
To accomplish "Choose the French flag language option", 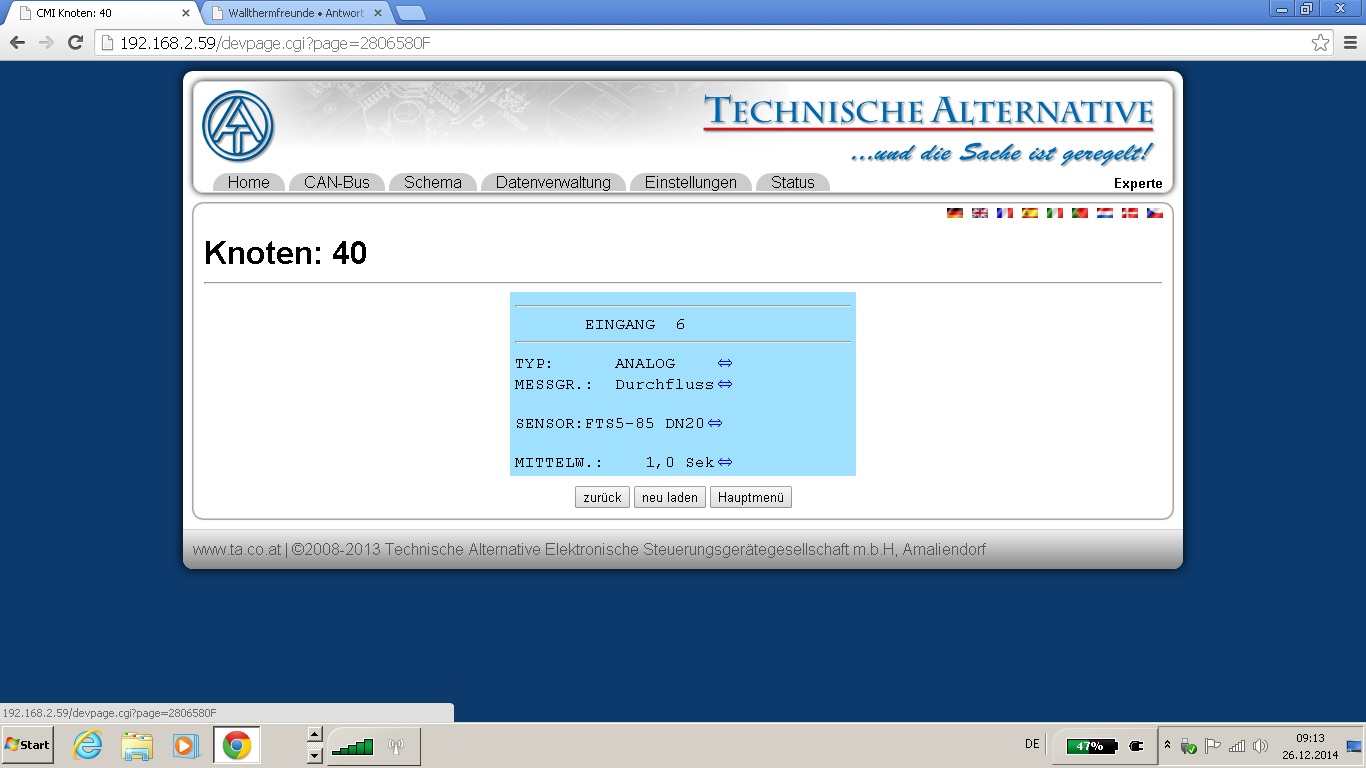I will point(1005,213).
